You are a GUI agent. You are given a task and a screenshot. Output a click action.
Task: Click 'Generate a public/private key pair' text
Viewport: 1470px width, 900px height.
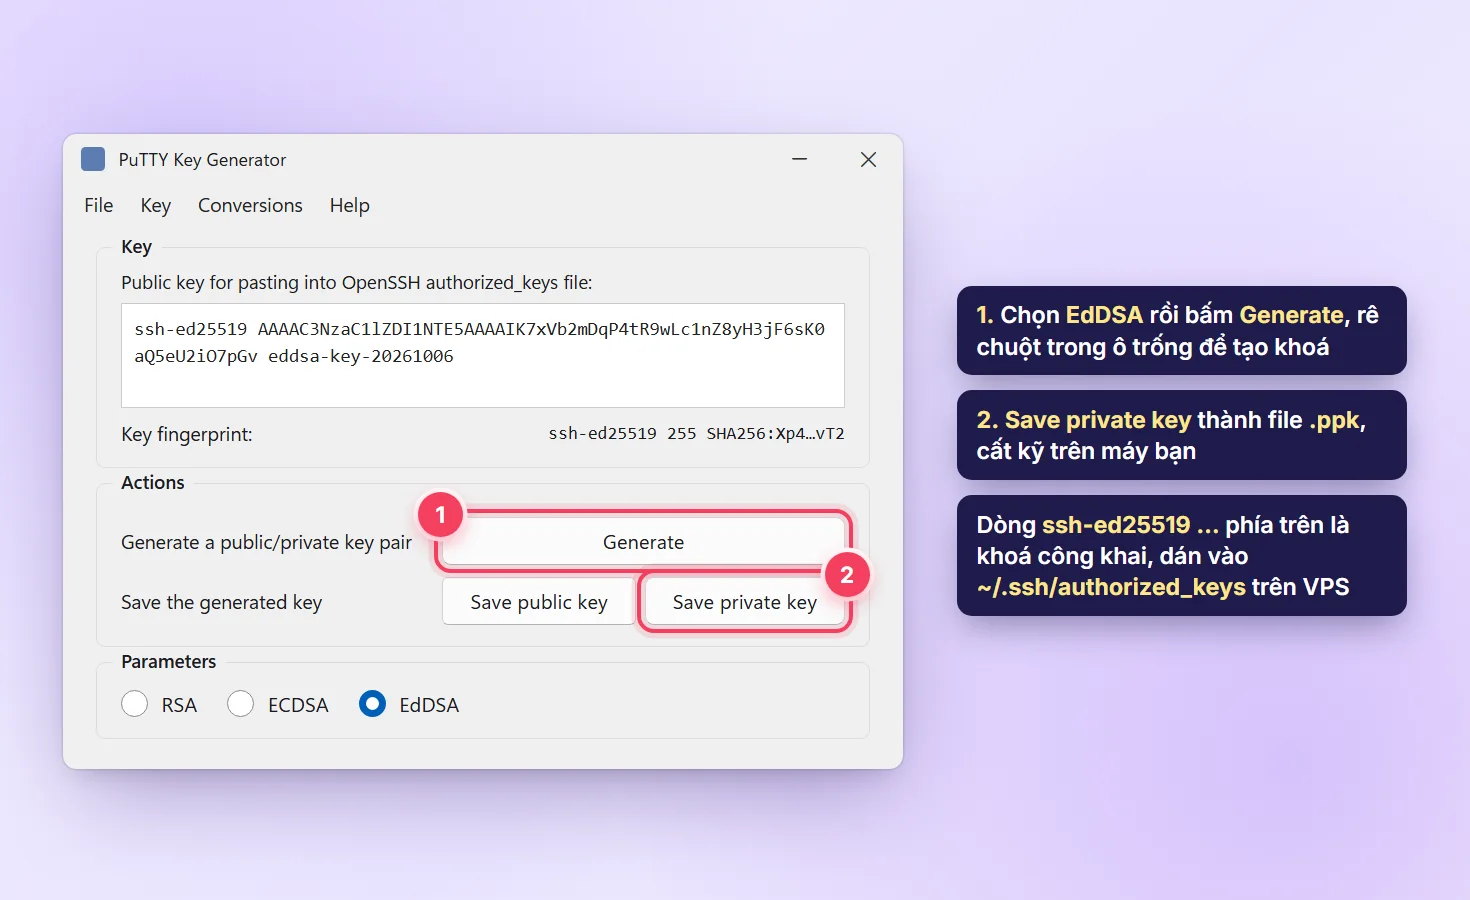(266, 542)
